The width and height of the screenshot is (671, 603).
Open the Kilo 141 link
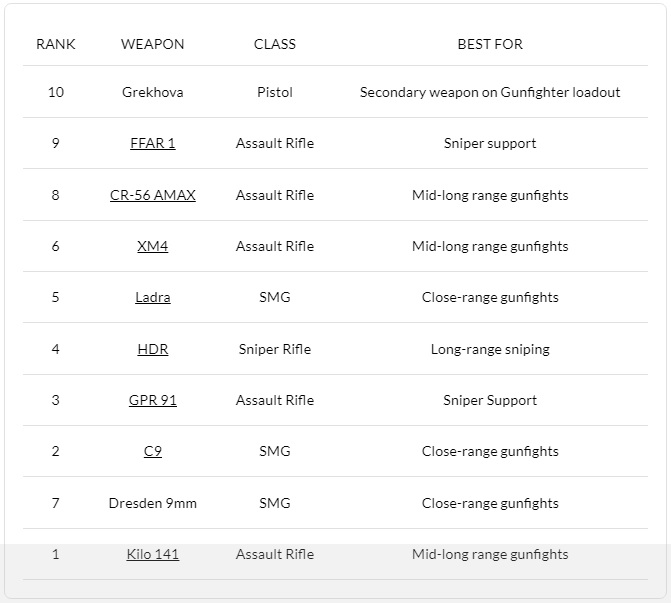pyautogui.click(x=152, y=554)
